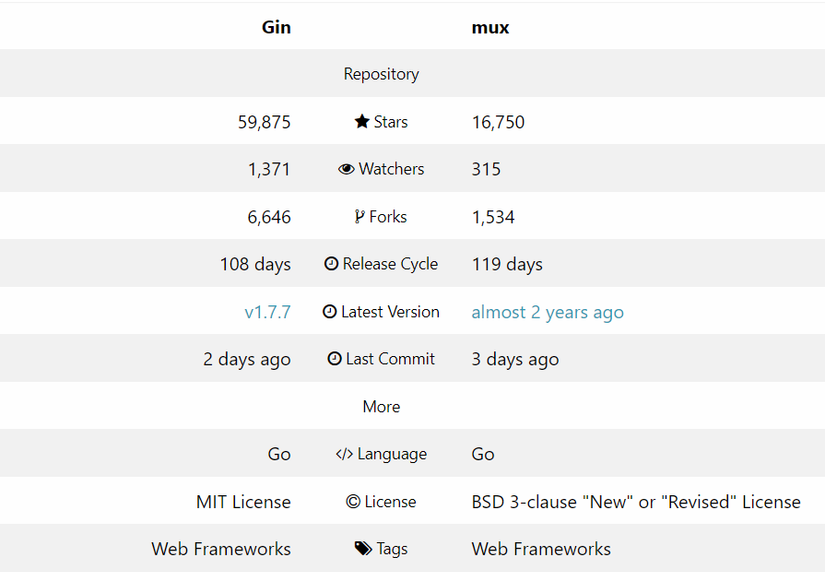Click the code icon beside Language
This screenshot has width=825, height=572.
click(x=344, y=454)
